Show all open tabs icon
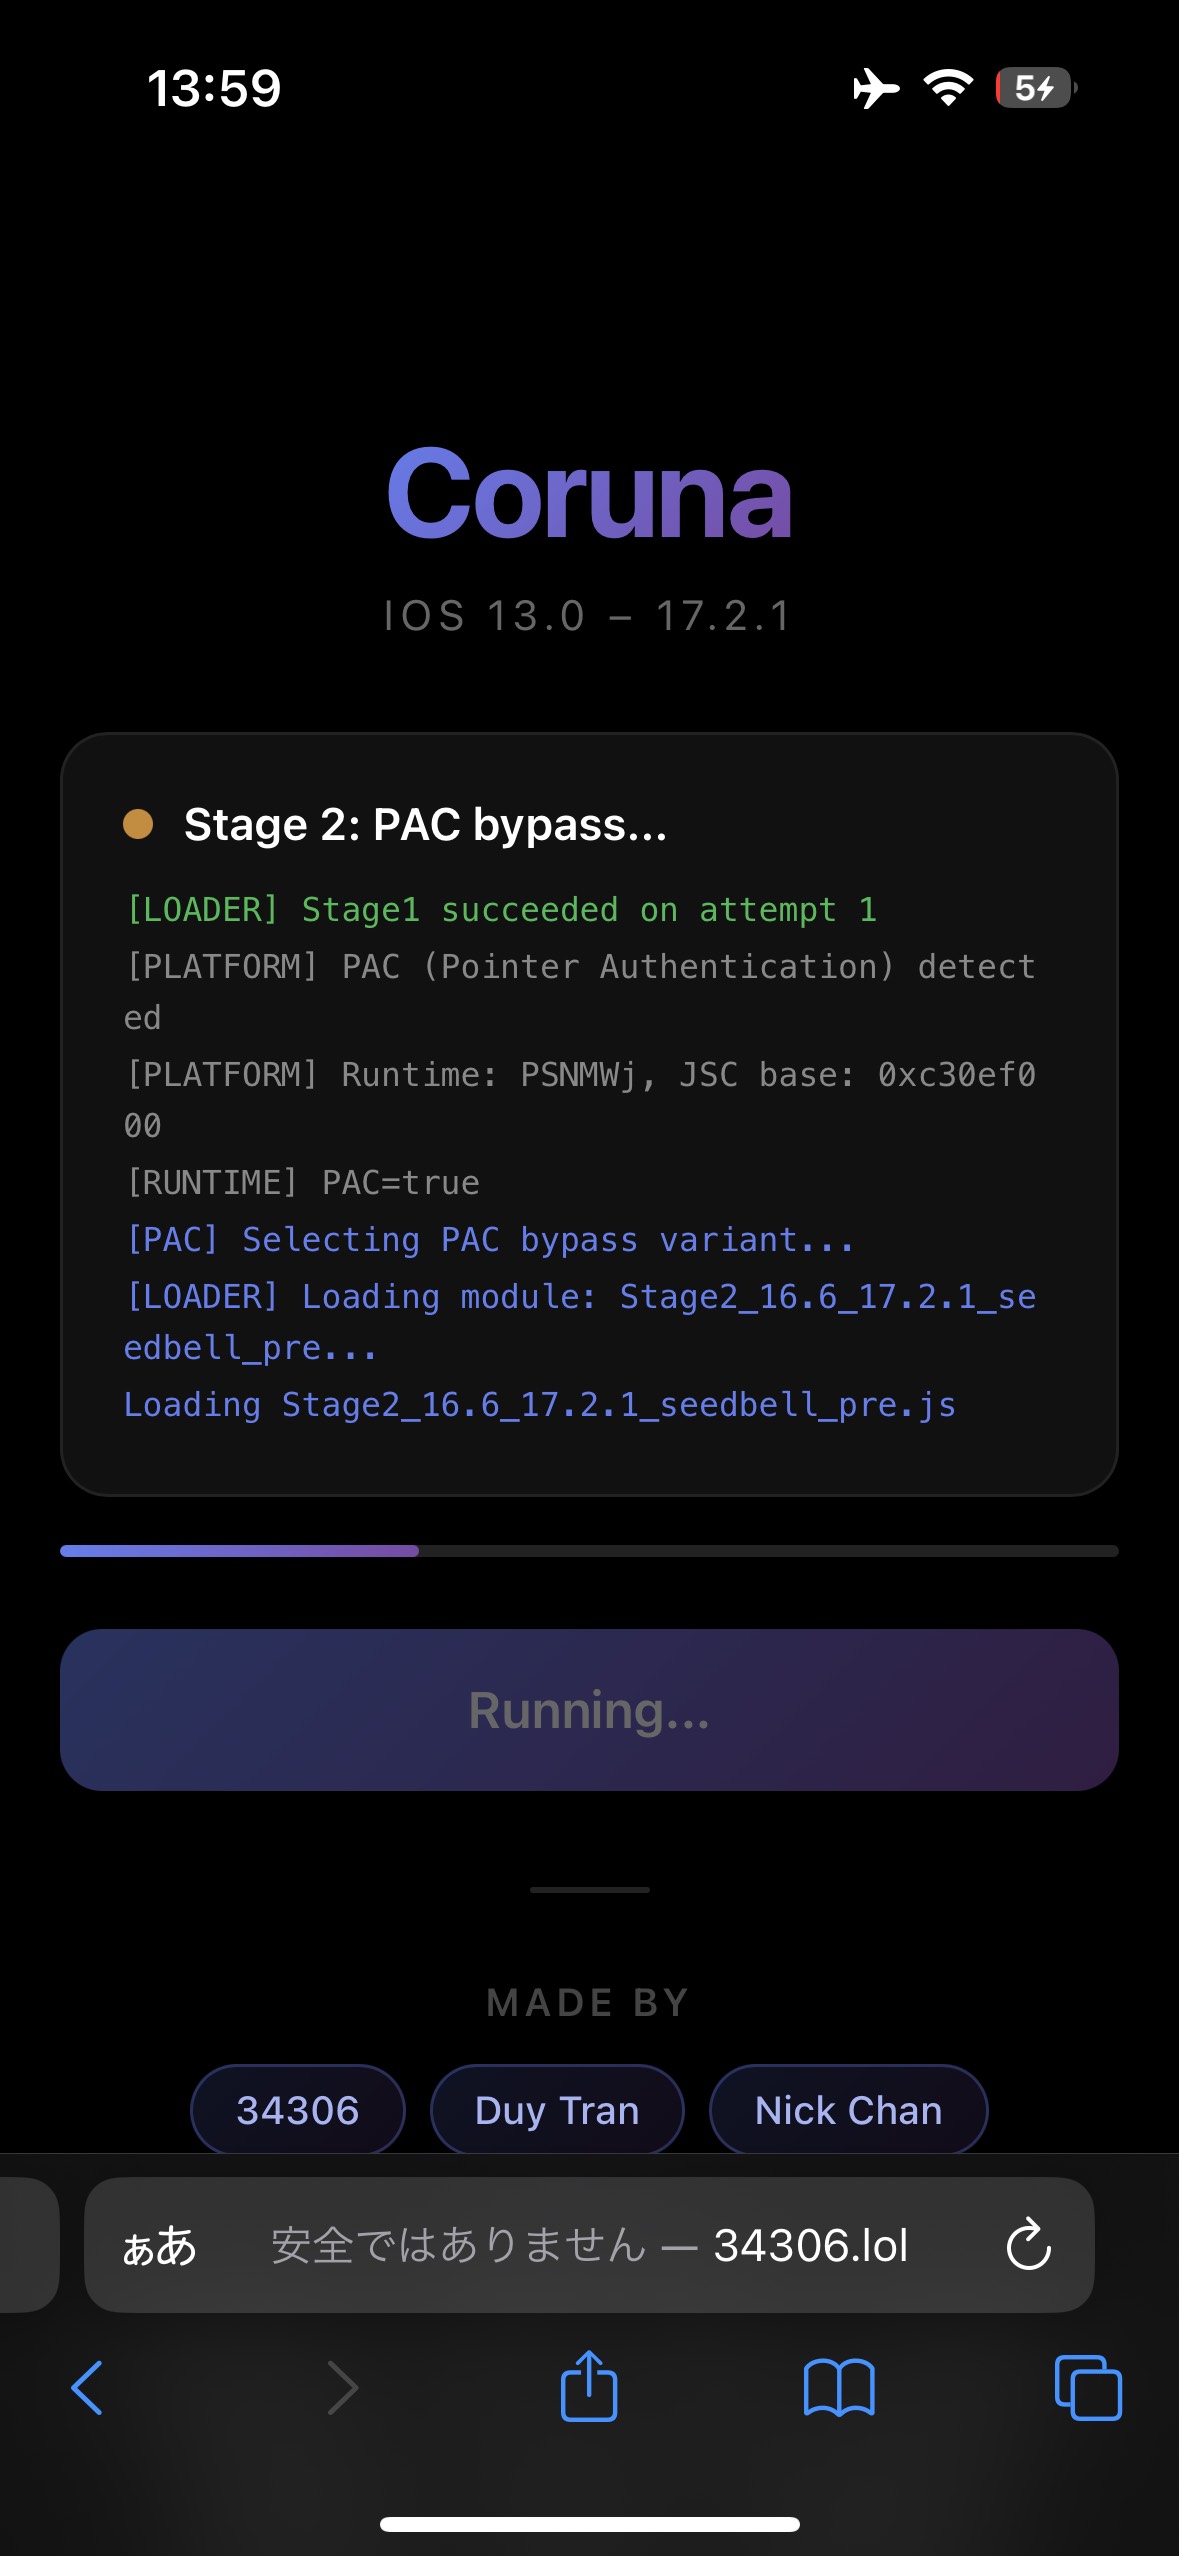This screenshot has height=2556, width=1179. [x=1088, y=2388]
